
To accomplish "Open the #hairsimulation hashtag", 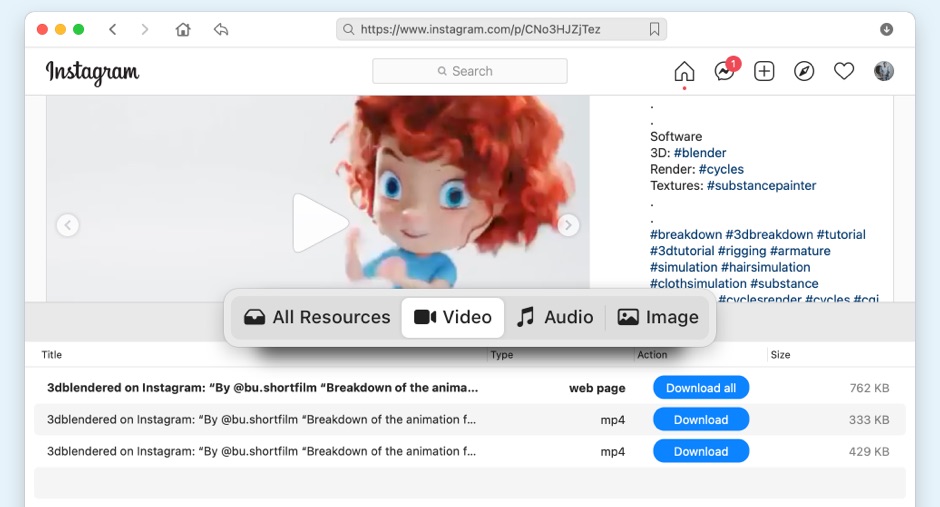I will click(x=766, y=267).
